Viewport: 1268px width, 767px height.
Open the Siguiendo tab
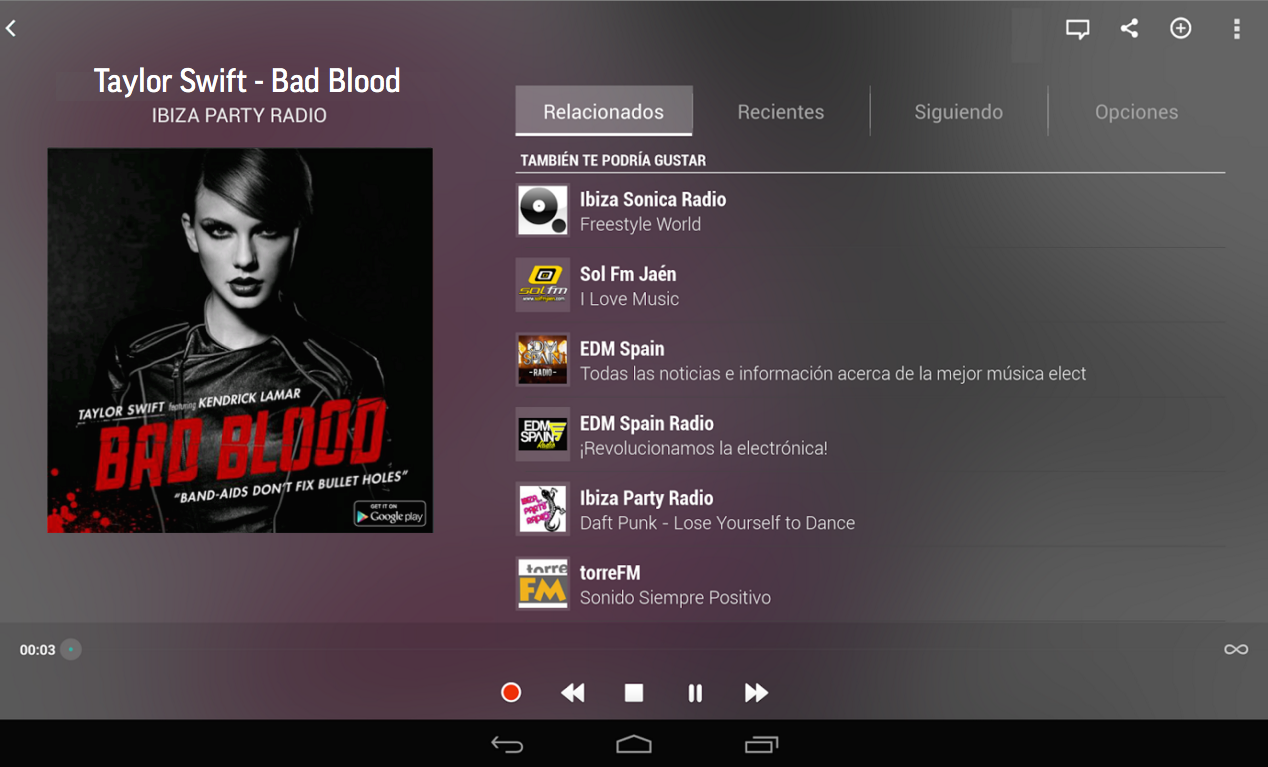coord(959,111)
